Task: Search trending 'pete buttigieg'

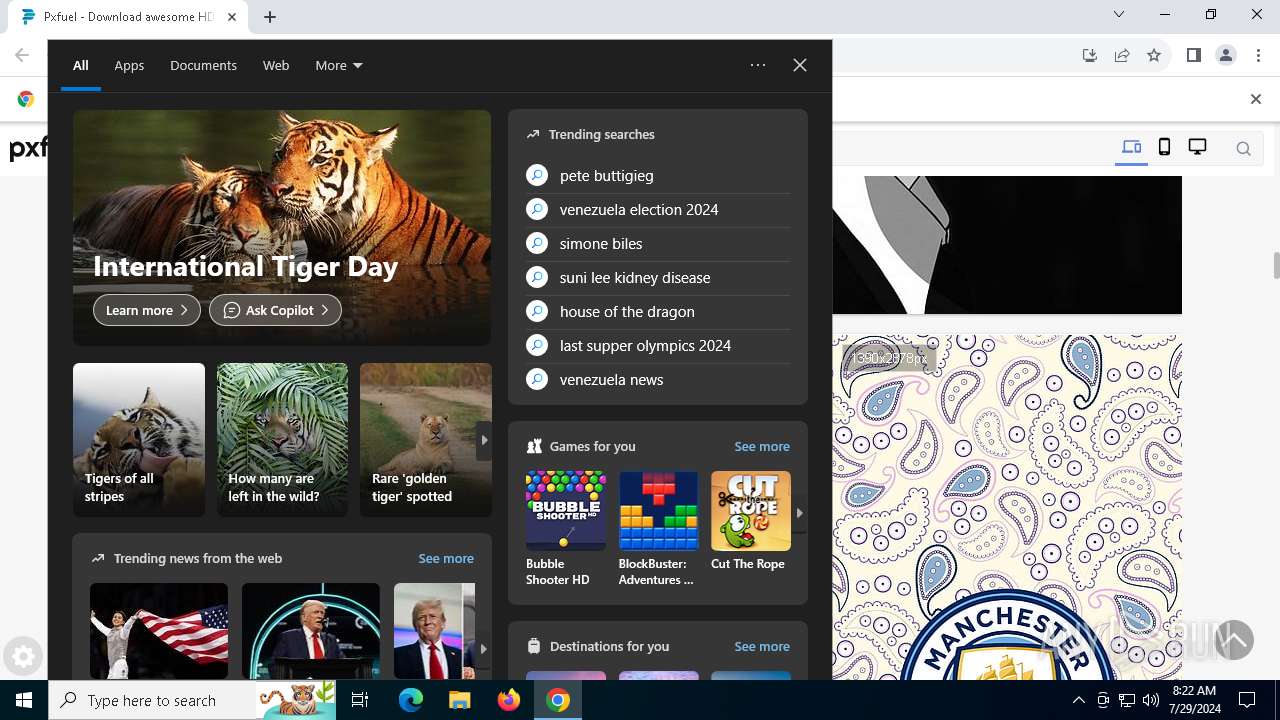Action: tap(658, 175)
